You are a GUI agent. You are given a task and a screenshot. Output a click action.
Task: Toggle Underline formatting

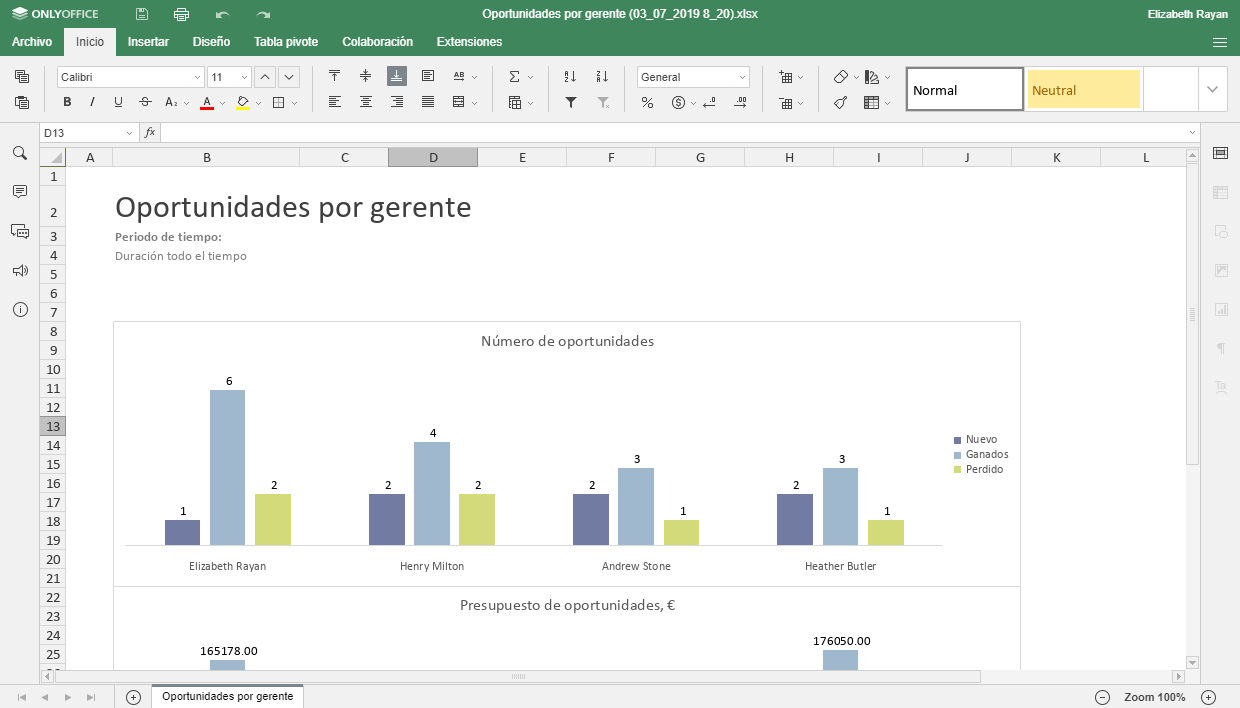(x=119, y=102)
